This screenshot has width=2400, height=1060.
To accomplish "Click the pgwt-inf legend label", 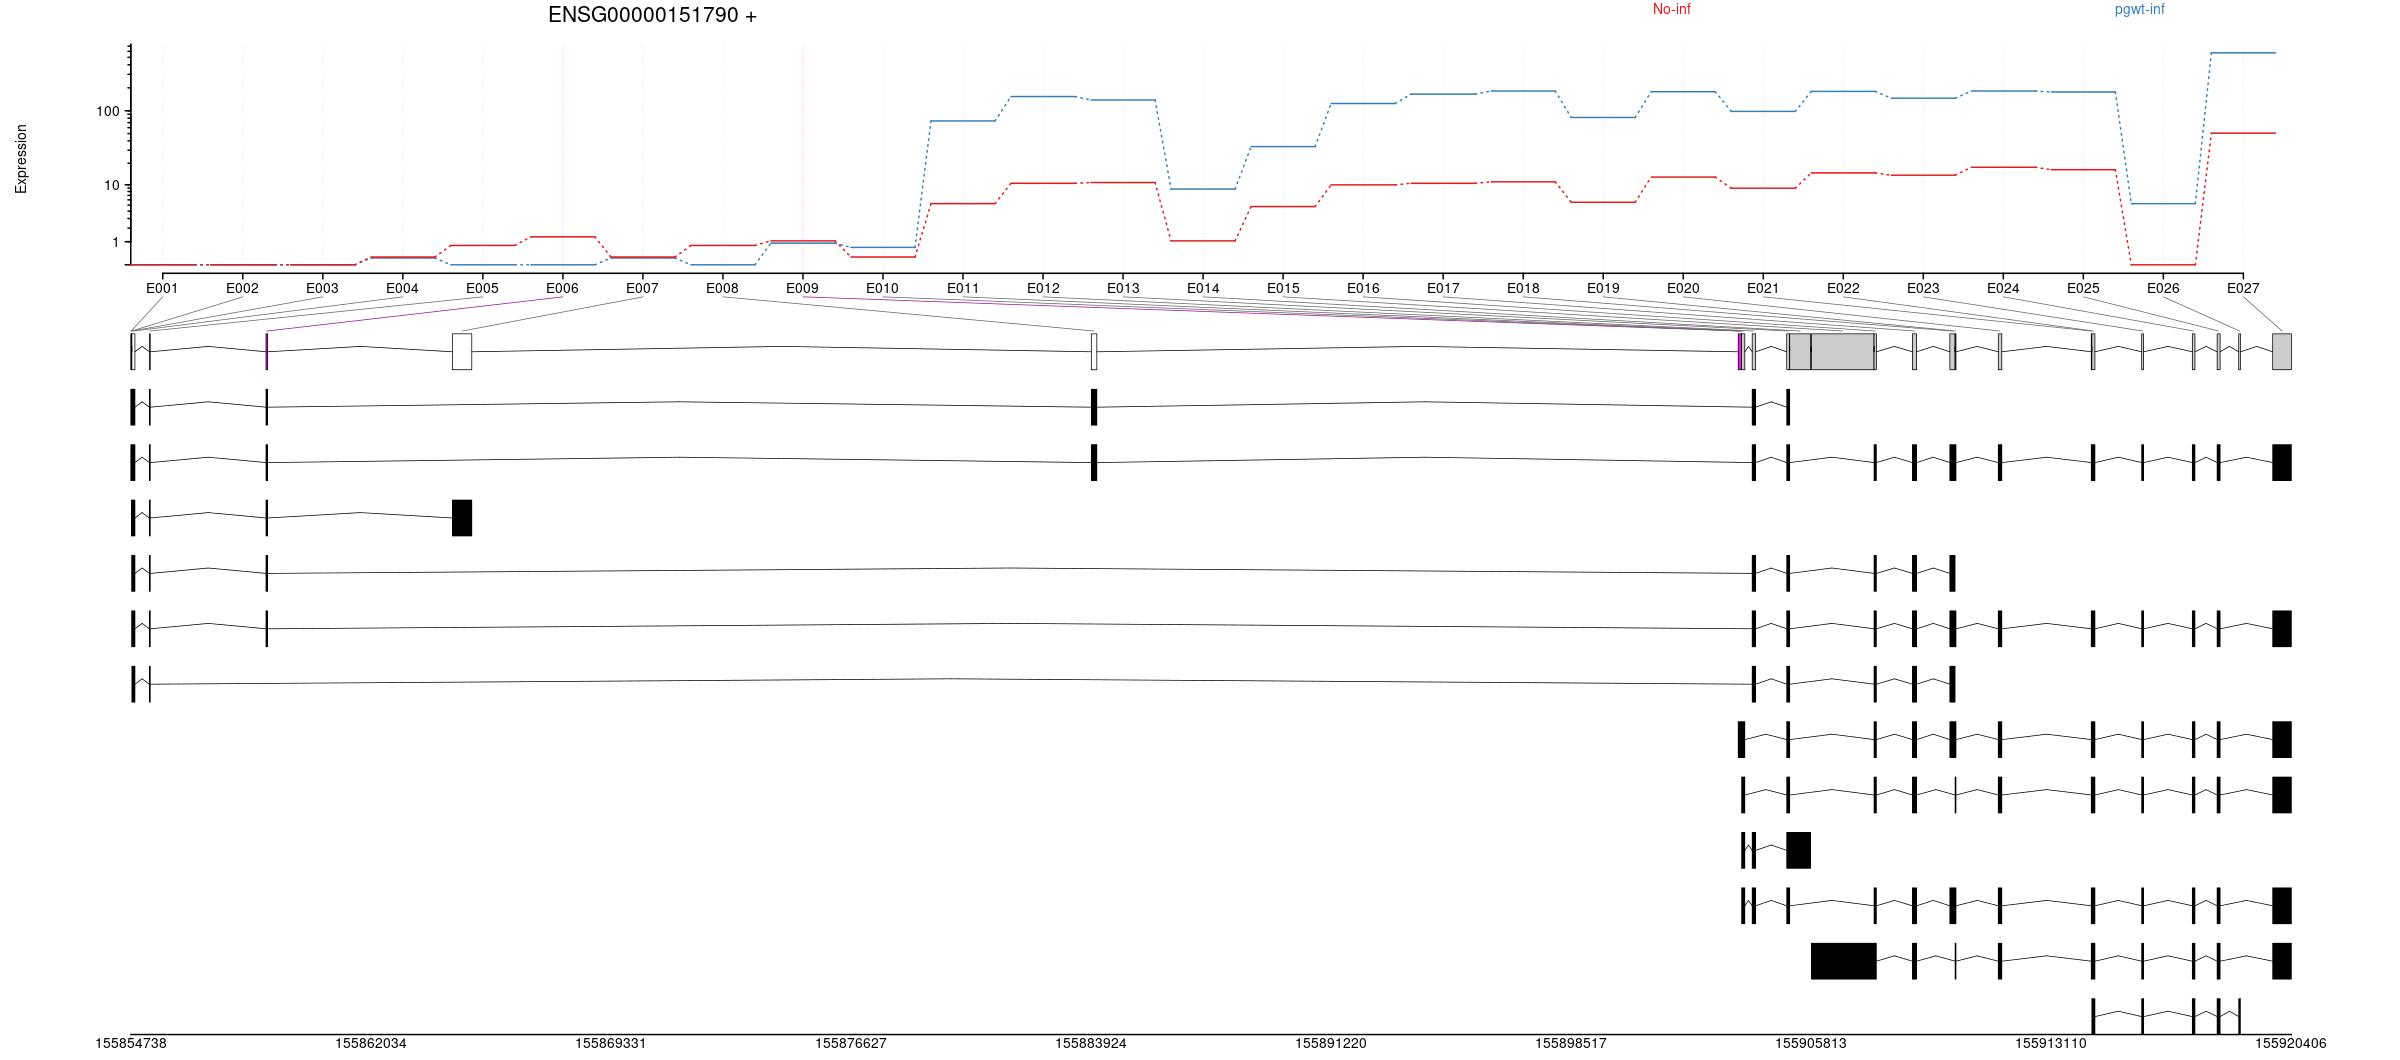I will click(2140, 9).
